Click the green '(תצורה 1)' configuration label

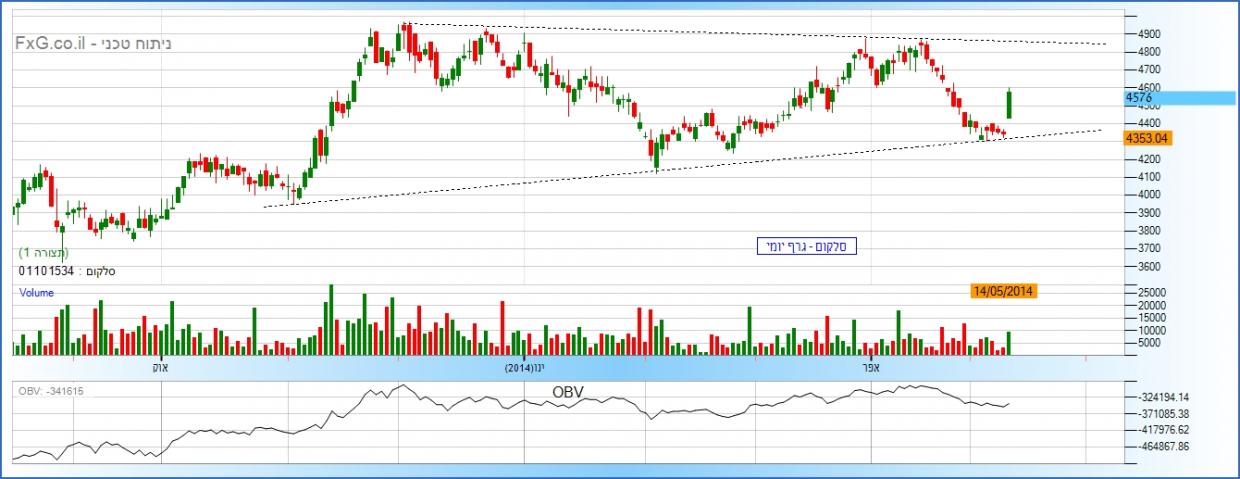[44, 253]
